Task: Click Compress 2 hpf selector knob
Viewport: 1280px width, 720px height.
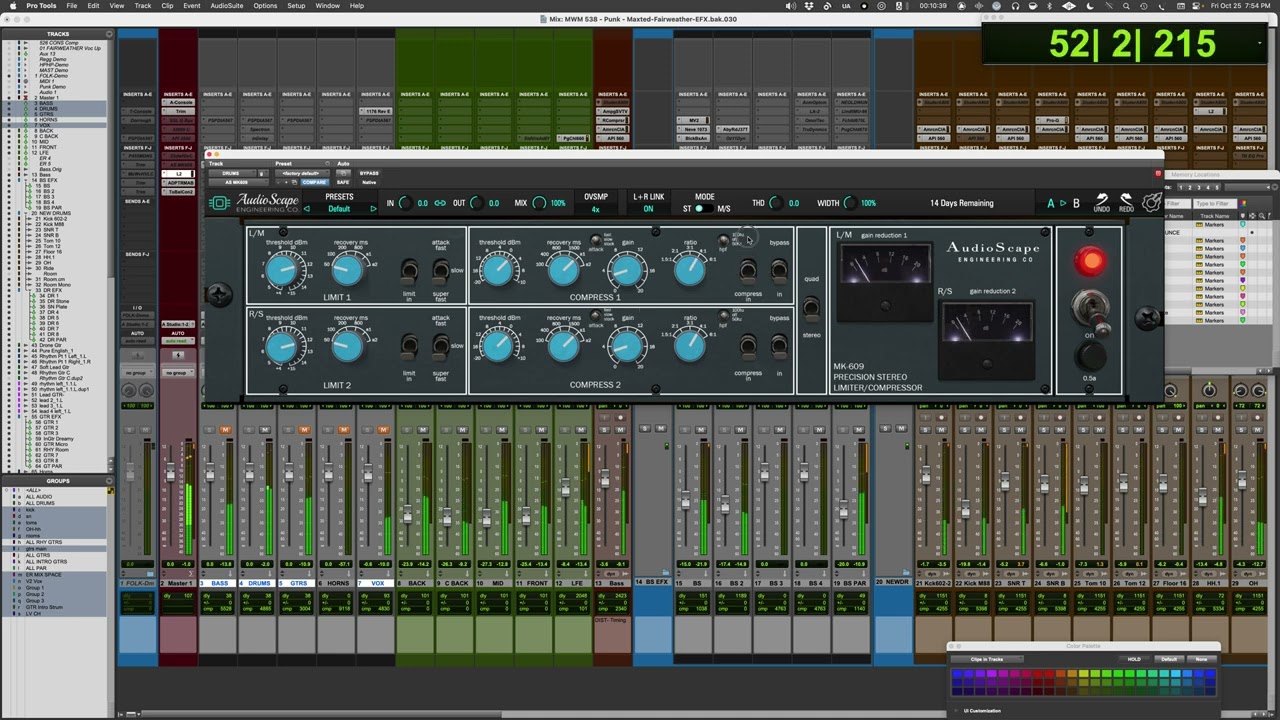Action: (724, 317)
